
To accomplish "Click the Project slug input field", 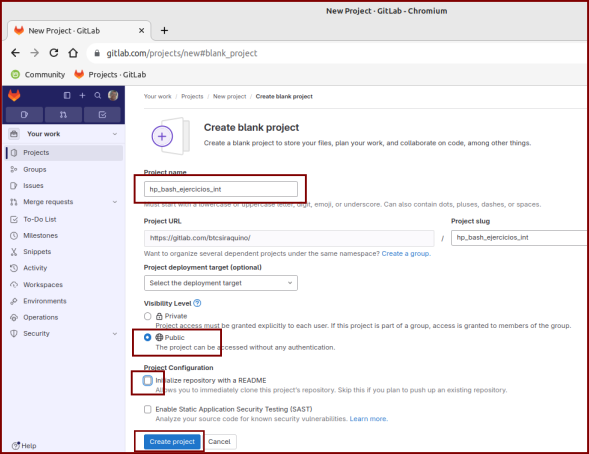I will tap(520, 238).
